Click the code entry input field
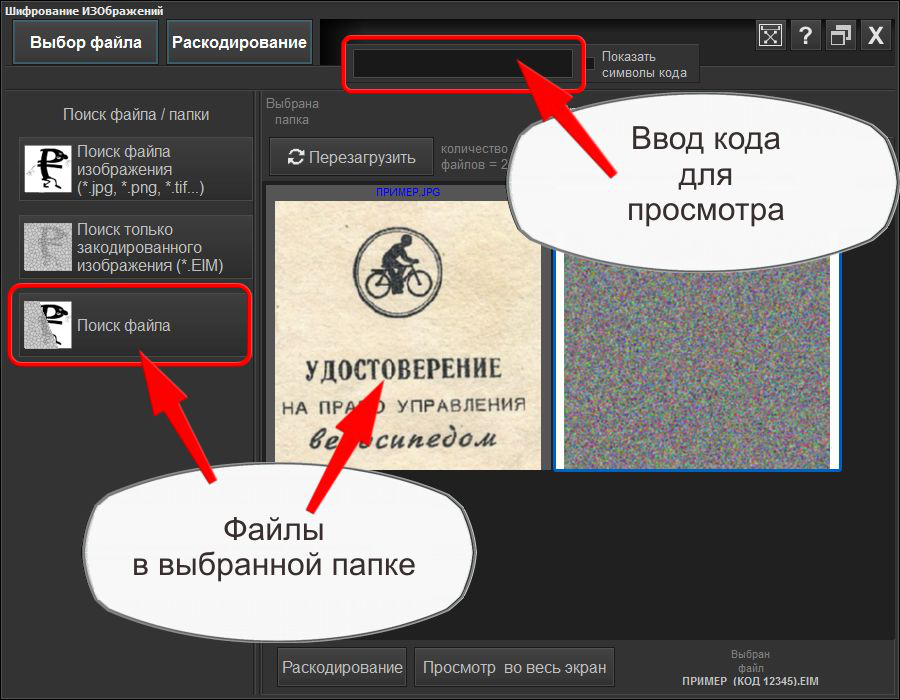 pos(463,63)
